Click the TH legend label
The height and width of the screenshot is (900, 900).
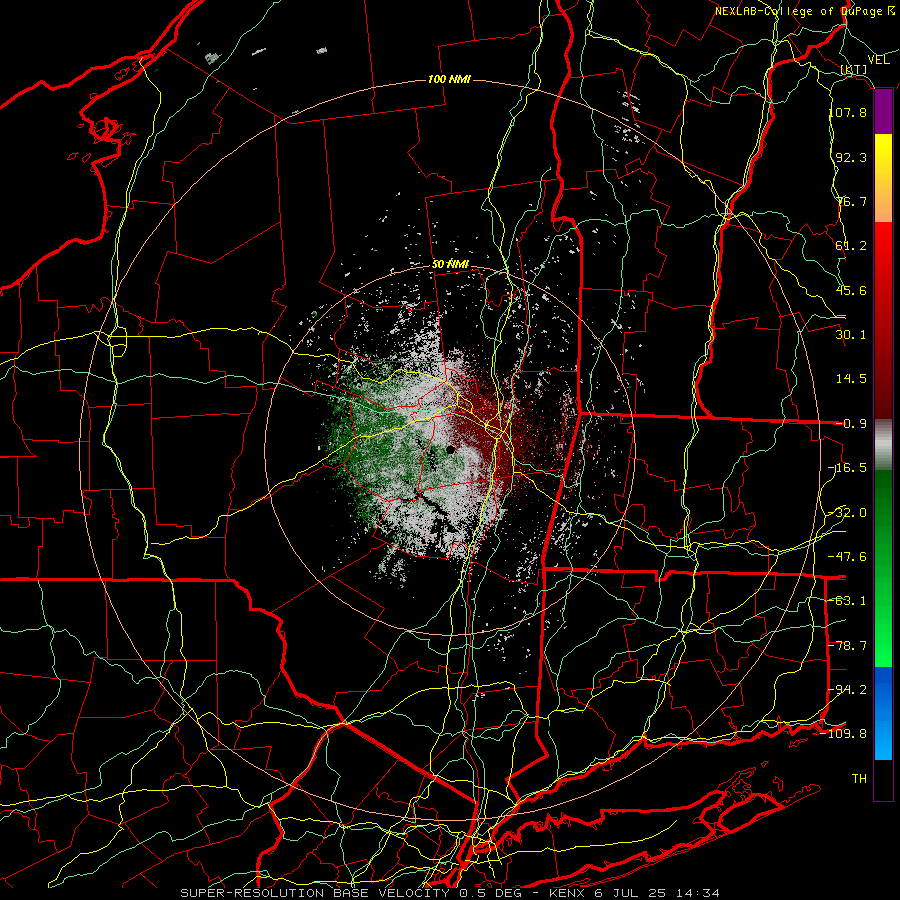859,778
